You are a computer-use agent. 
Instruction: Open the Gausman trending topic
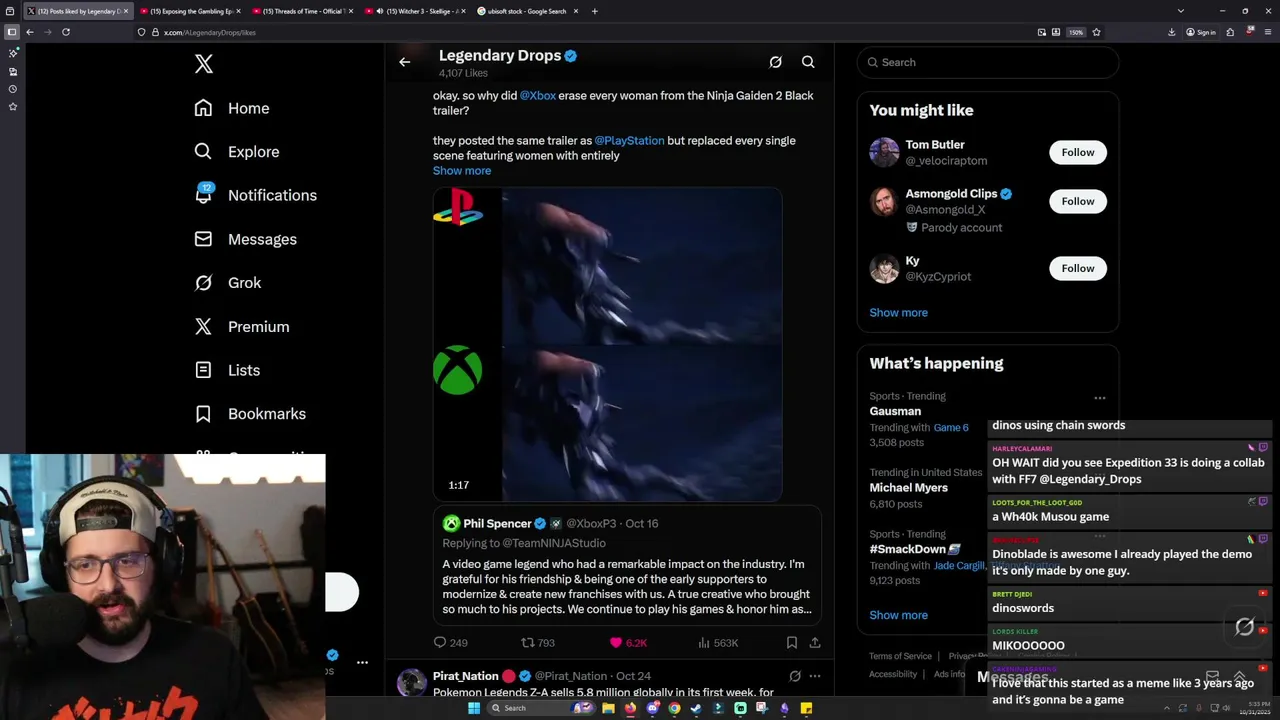895,412
